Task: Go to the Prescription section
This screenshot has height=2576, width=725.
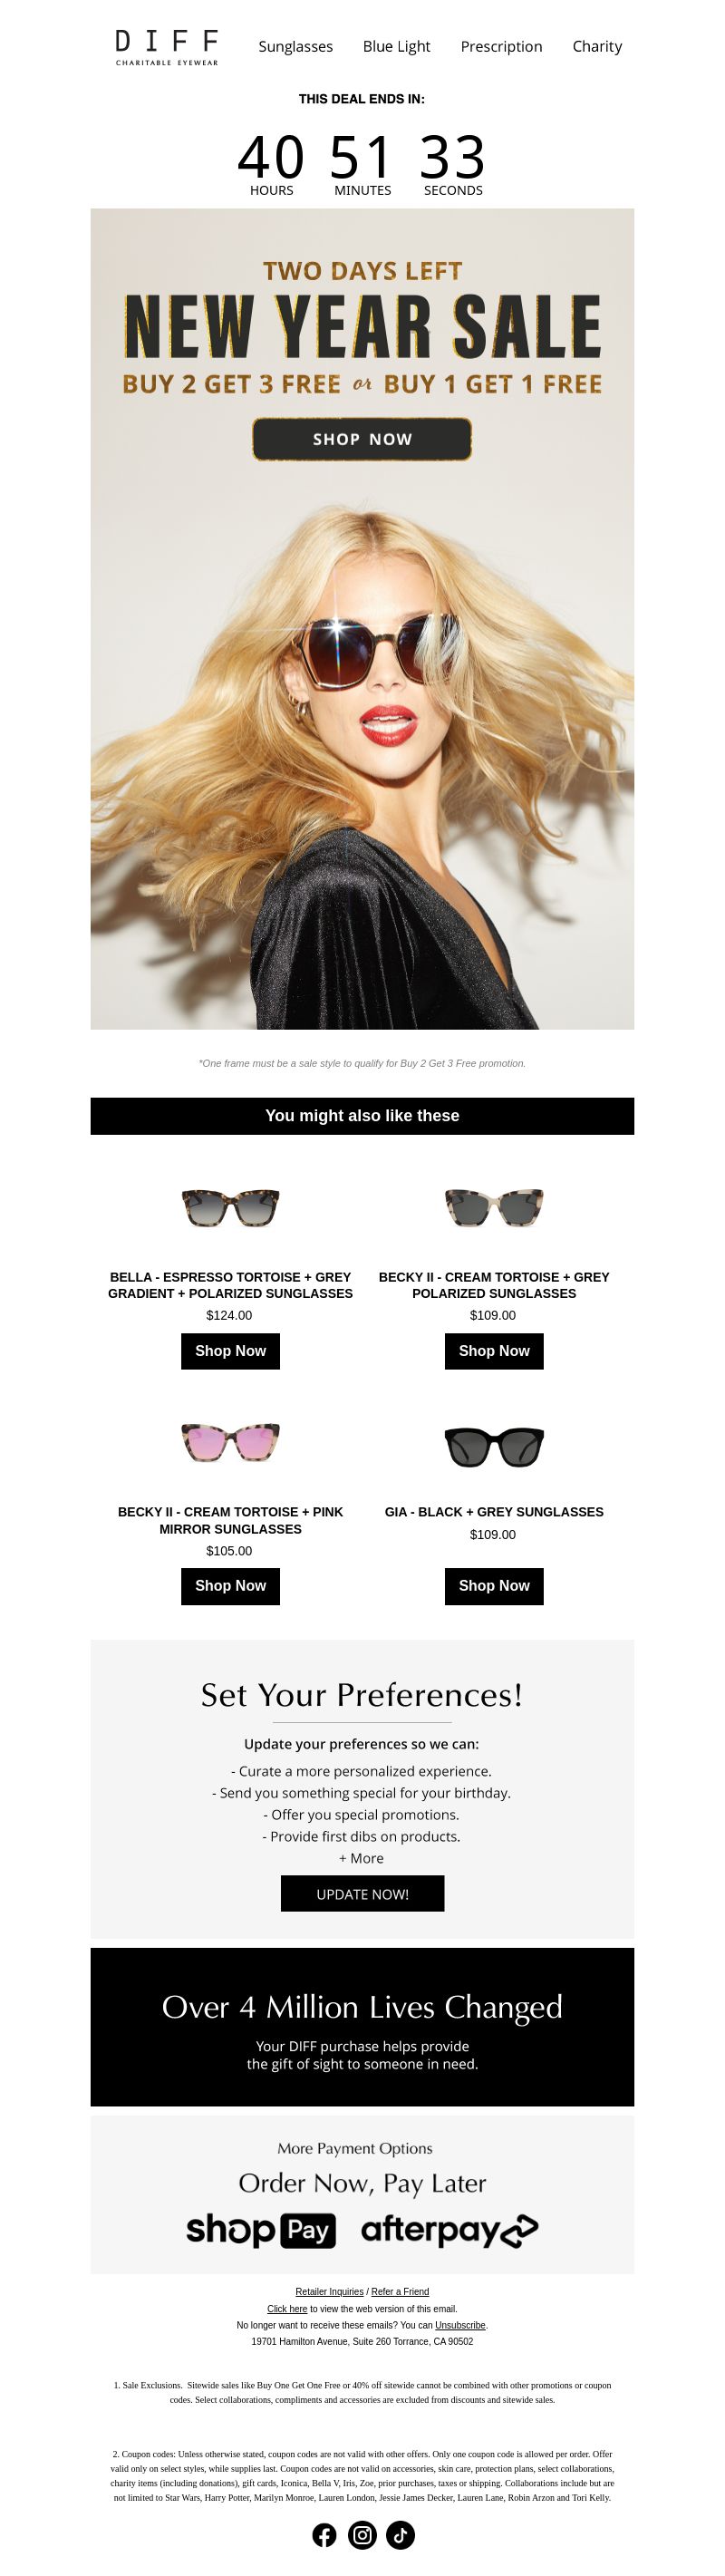Action: click(x=501, y=46)
